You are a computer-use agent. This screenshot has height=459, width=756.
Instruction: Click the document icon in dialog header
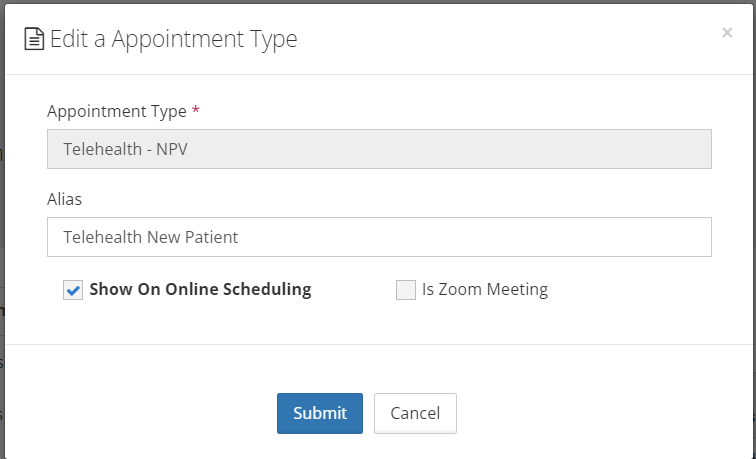33,39
